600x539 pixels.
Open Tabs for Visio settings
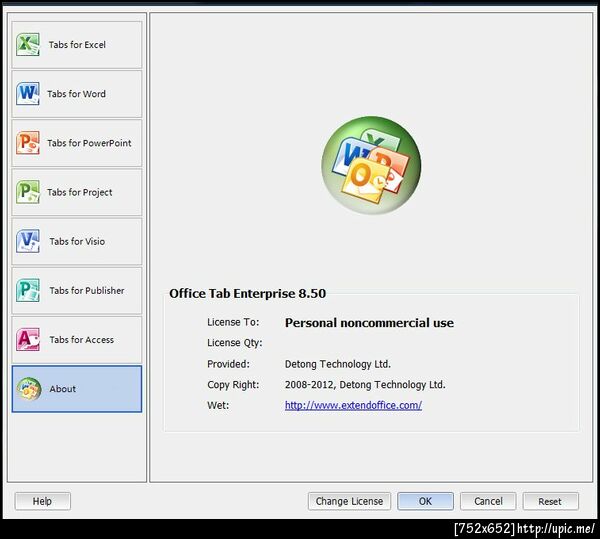[x=77, y=241]
